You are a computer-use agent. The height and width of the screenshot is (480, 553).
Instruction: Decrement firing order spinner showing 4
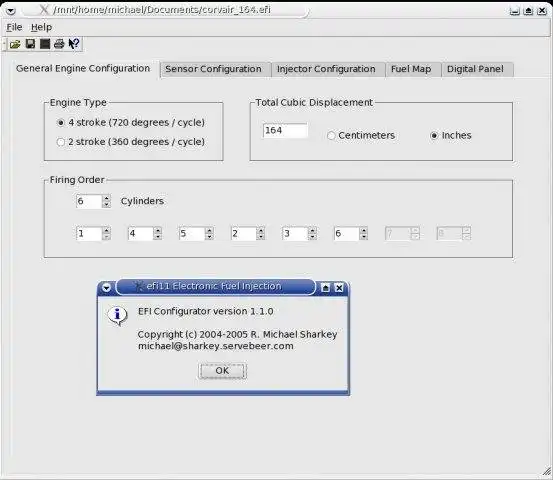point(158,237)
